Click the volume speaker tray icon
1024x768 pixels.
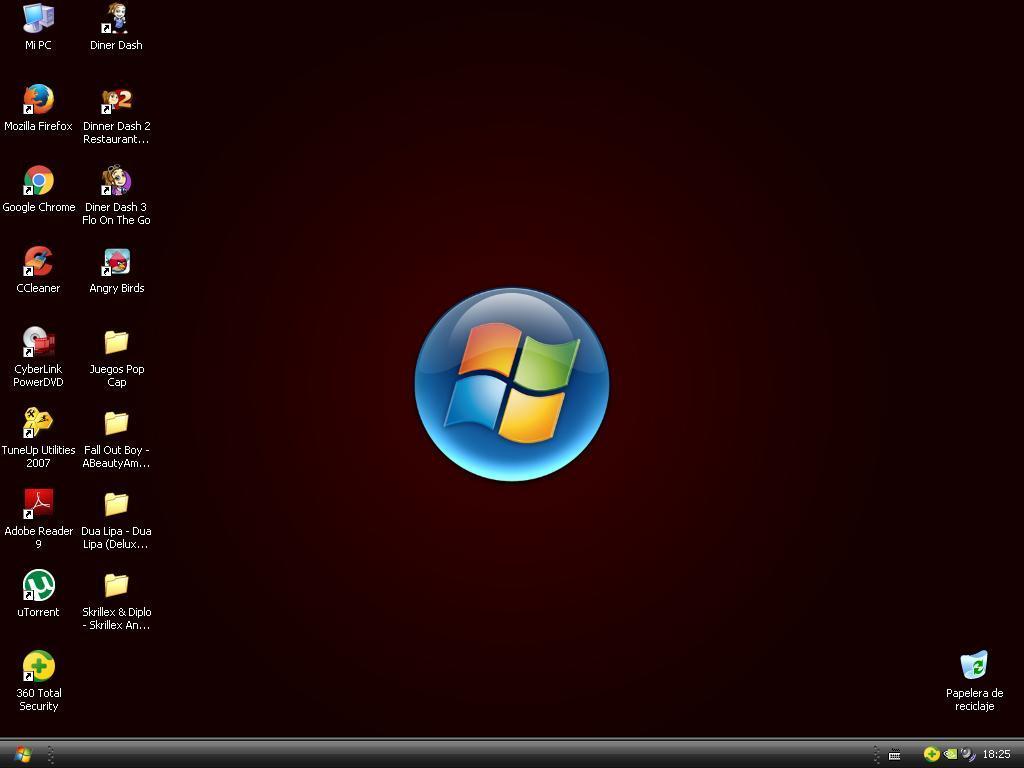point(968,754)
